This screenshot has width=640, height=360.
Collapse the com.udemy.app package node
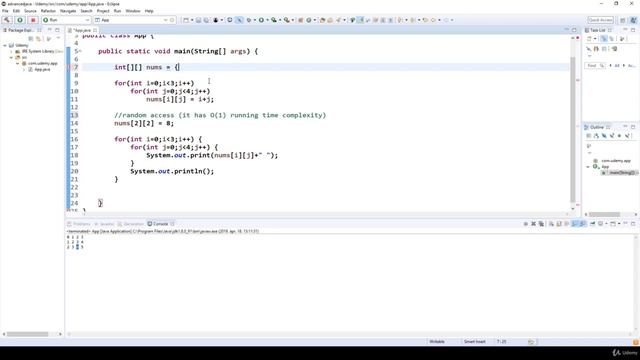(x=18, y=63)
